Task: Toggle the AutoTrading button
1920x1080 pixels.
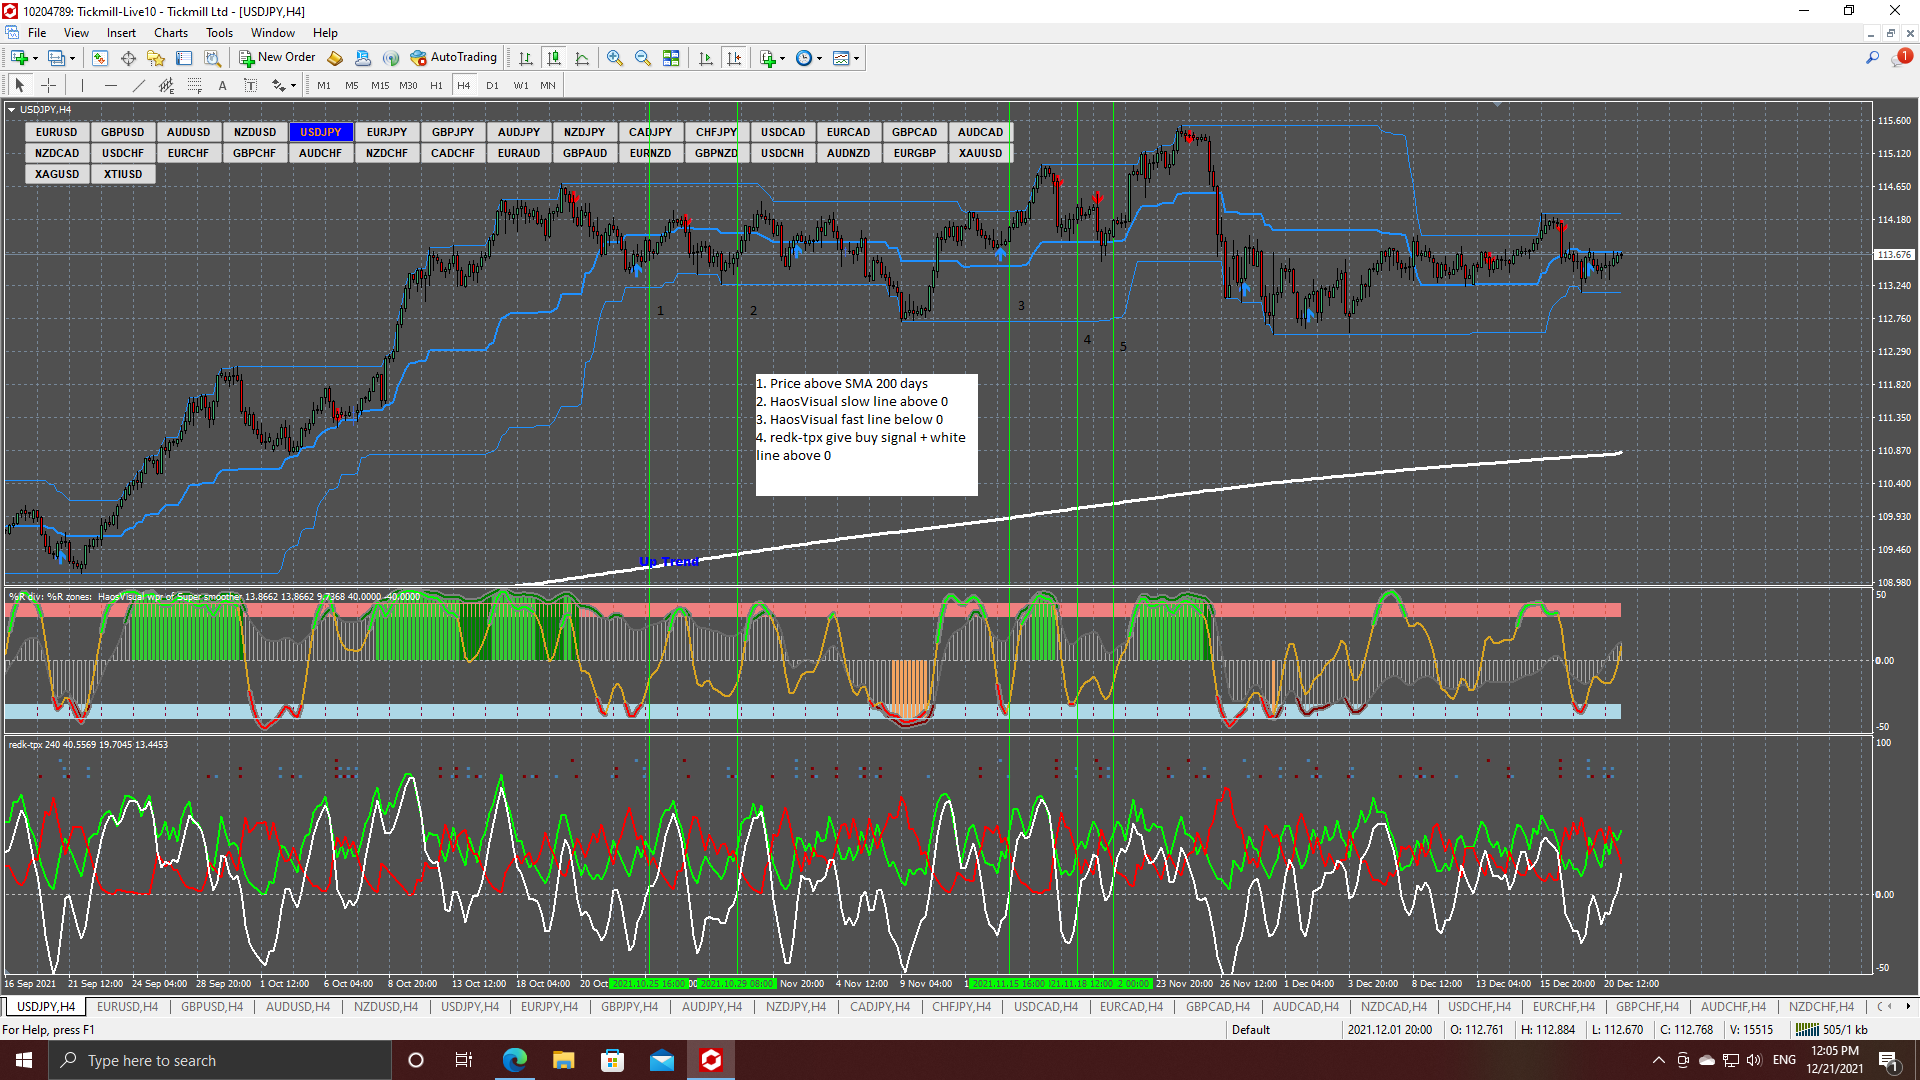Action: coord(454,58)
